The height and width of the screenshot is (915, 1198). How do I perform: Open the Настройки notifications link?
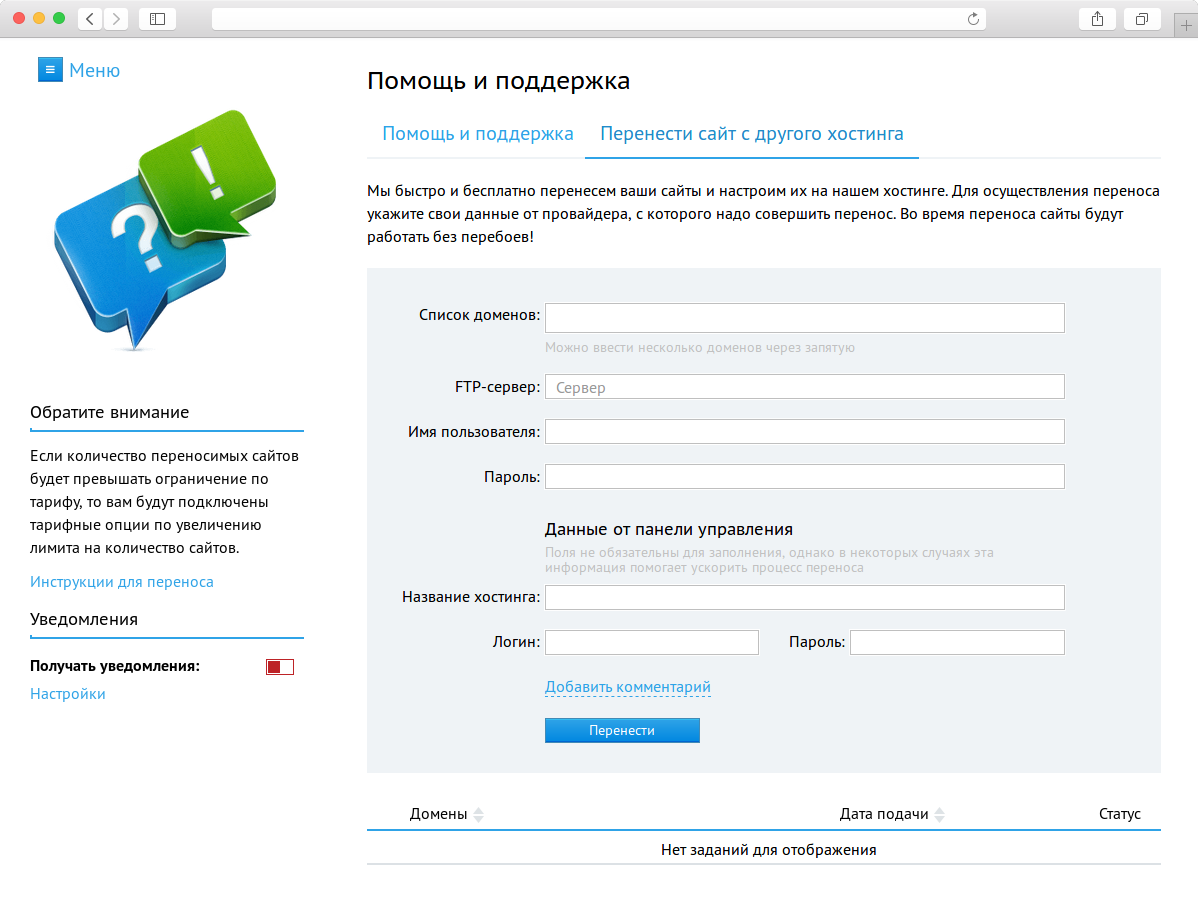click(67, 694)
